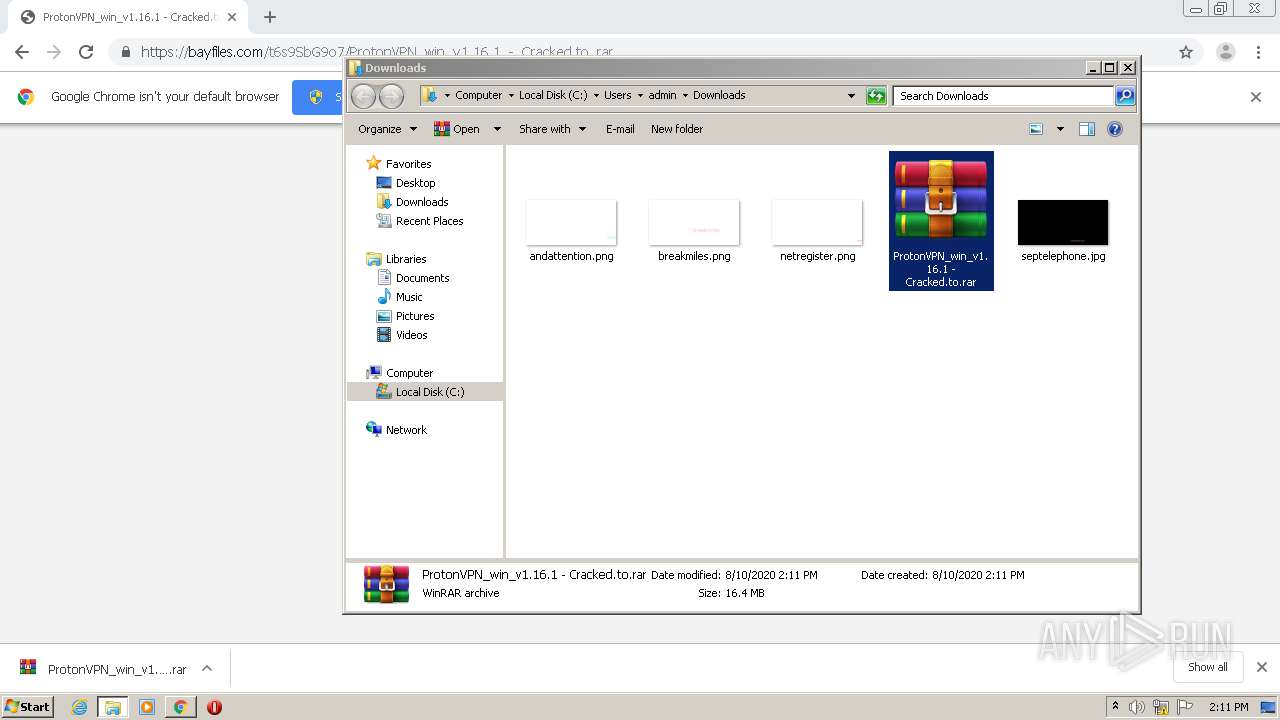The image size is (1280, 720).
Task: Show hidden tray icons arrow
Action: [1115, 707]
